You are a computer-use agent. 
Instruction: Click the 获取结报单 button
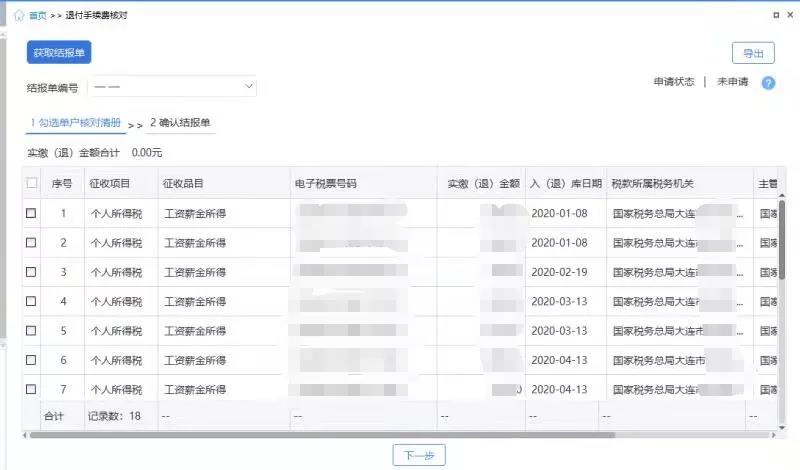coord(59,53)
